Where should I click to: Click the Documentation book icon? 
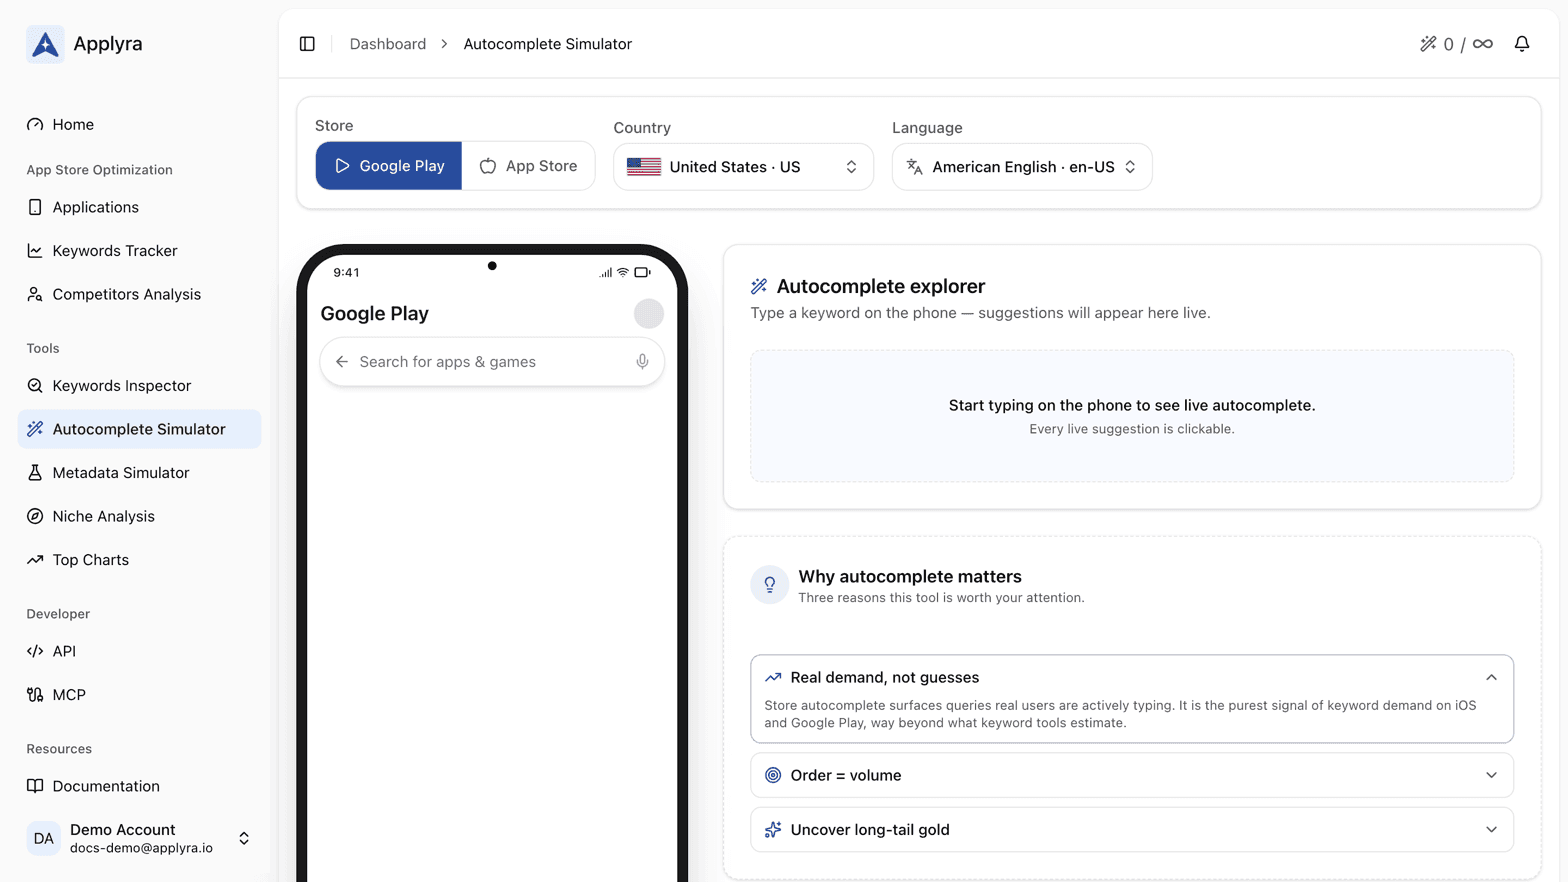pyautogui.click(x=35, y=786)
